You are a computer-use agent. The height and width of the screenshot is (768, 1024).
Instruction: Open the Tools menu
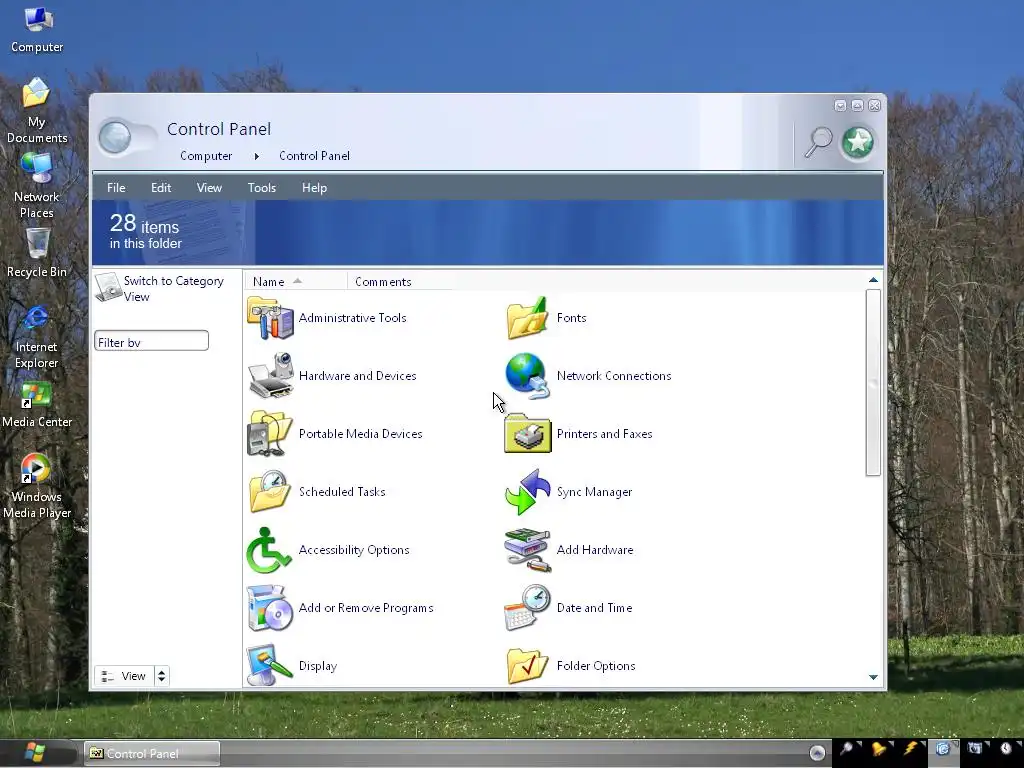pos(262,187)
